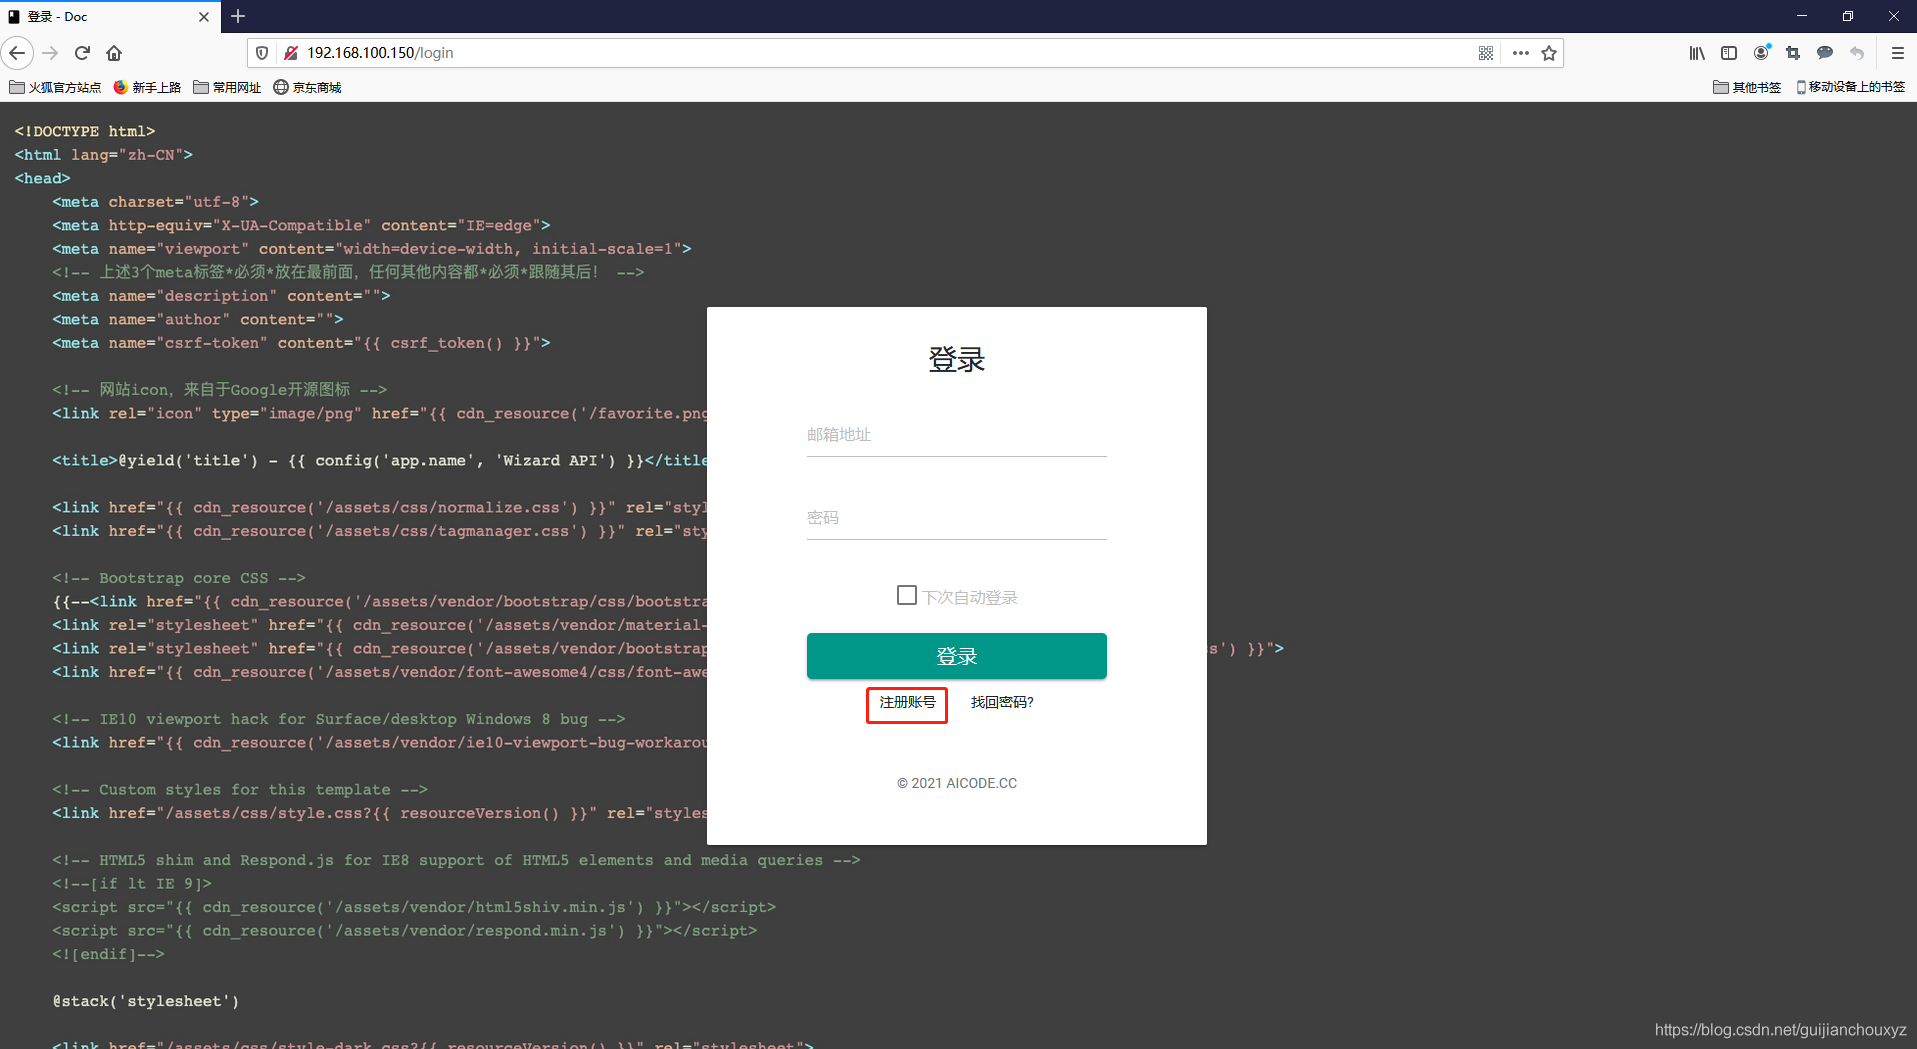Screen dimensions: 1917x1049
Task: Focus the 邮箱地址 email field
Action: pos(957,435)
